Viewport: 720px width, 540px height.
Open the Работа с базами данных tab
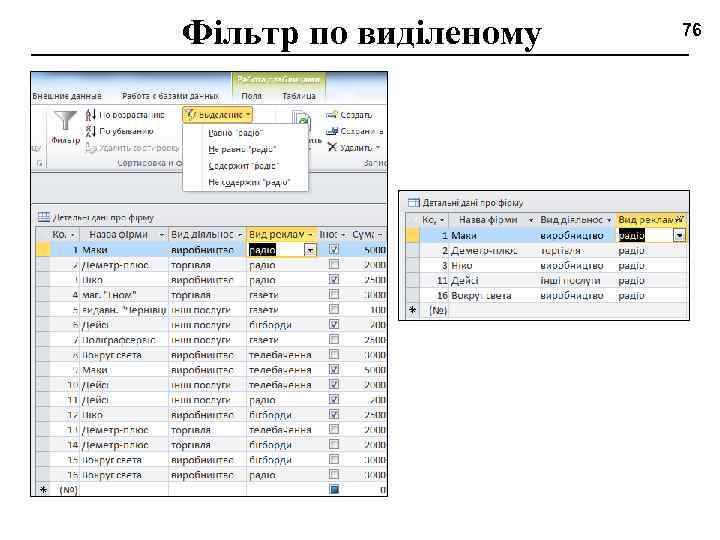[x=170, y=96]
